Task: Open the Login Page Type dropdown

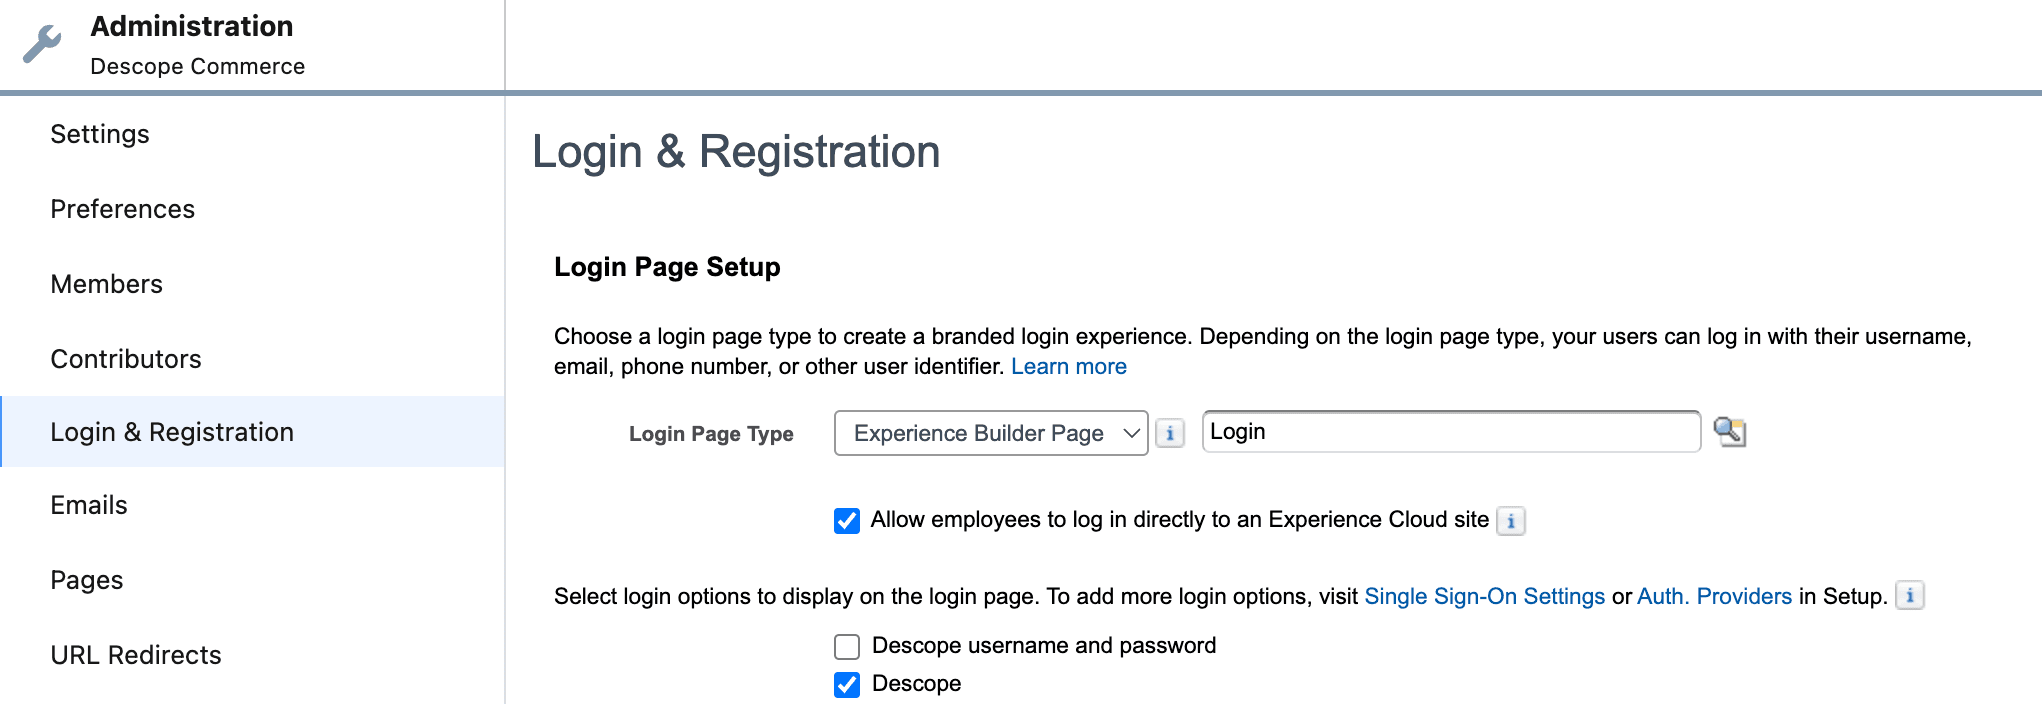Action: click(x=990, y=433)
